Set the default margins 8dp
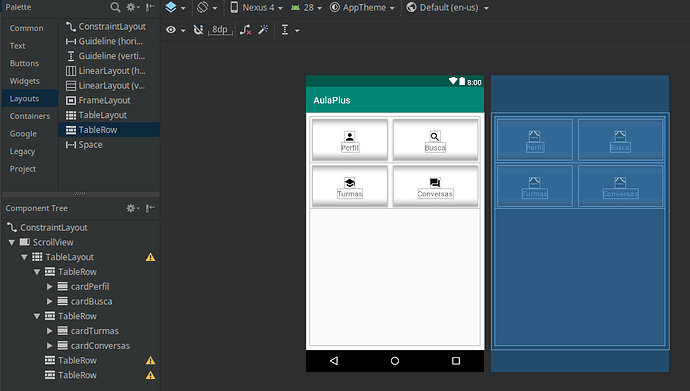690x391 pixels. [220, 30]
